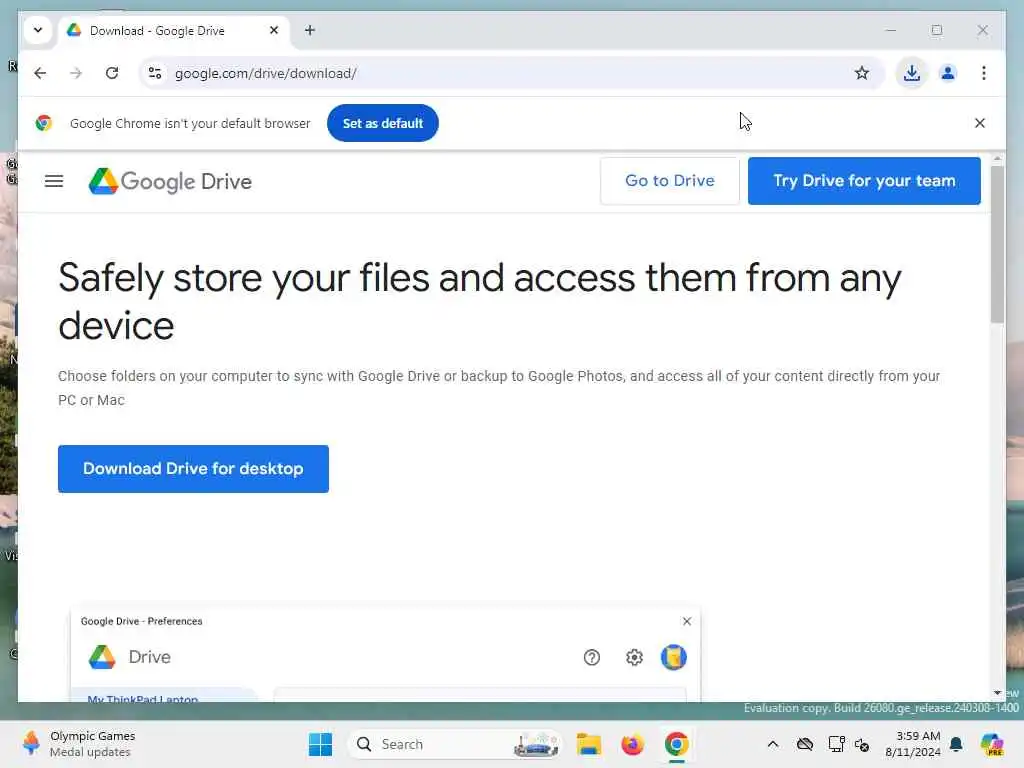Bookmark this page with star icon
Viewport: 1024px width, 768px height.
[862, 73]
